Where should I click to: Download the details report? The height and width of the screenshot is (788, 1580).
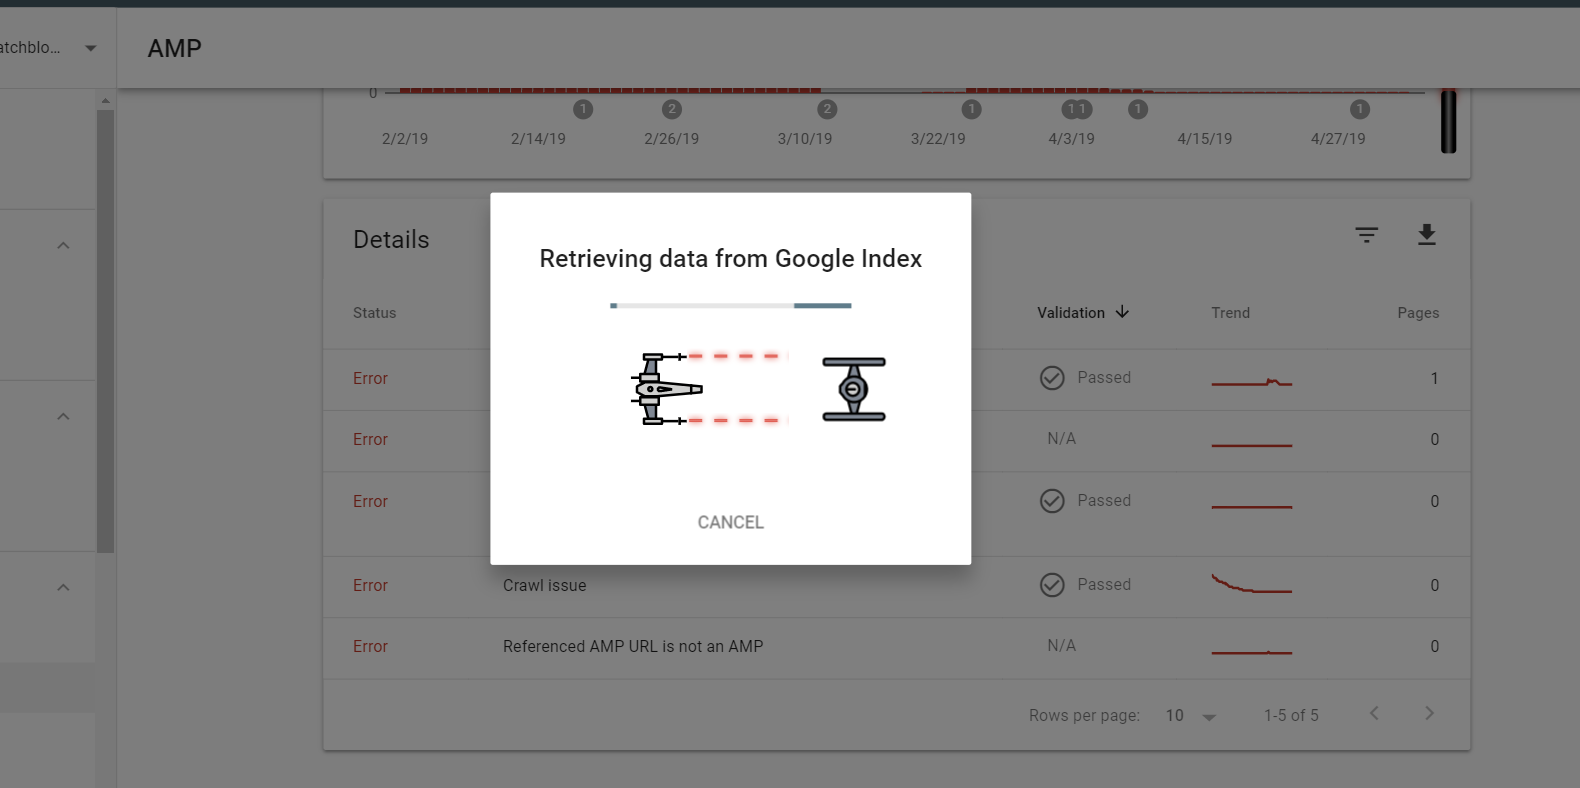coord(1426,235)
